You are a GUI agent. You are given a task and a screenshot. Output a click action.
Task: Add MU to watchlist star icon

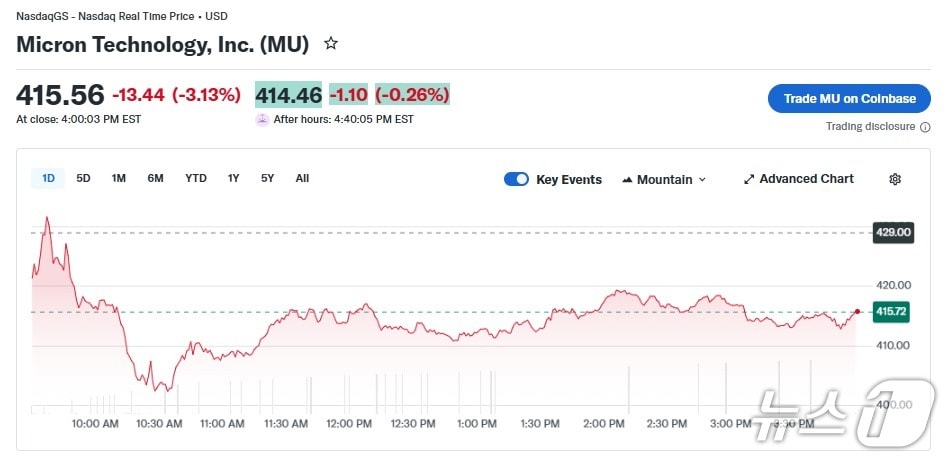331,44
